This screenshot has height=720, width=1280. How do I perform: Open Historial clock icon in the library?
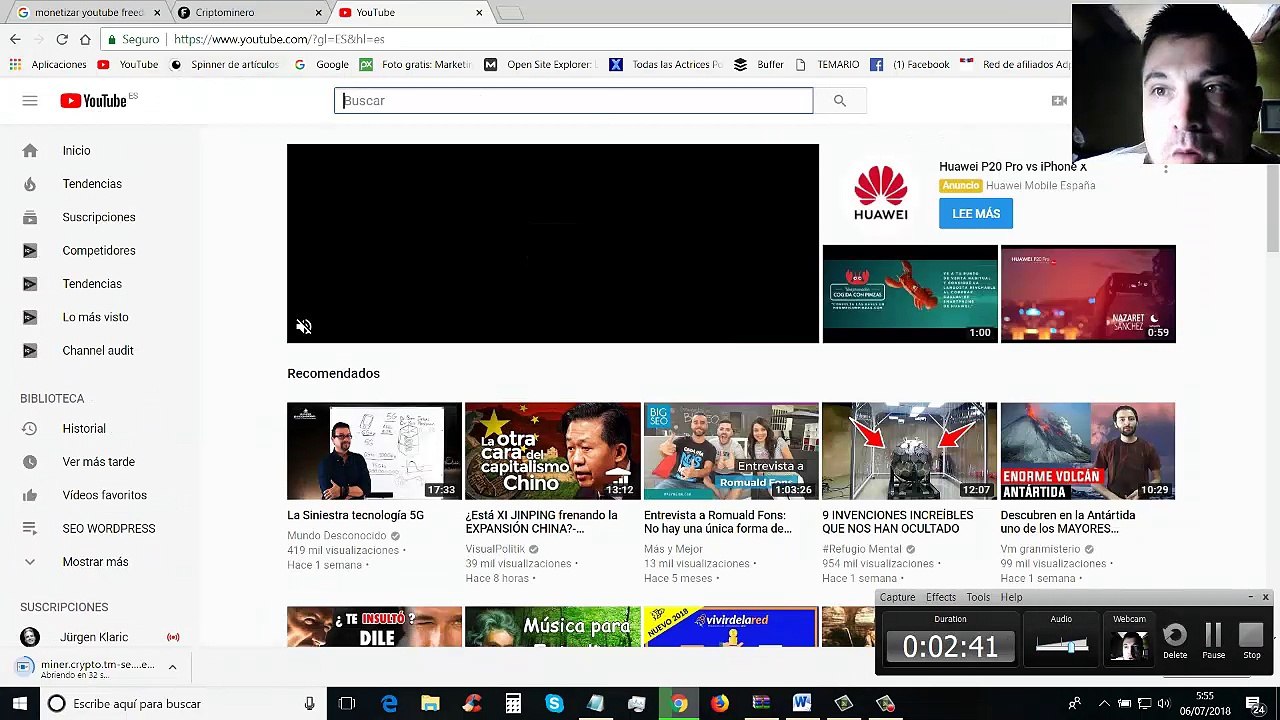(30, 429)
